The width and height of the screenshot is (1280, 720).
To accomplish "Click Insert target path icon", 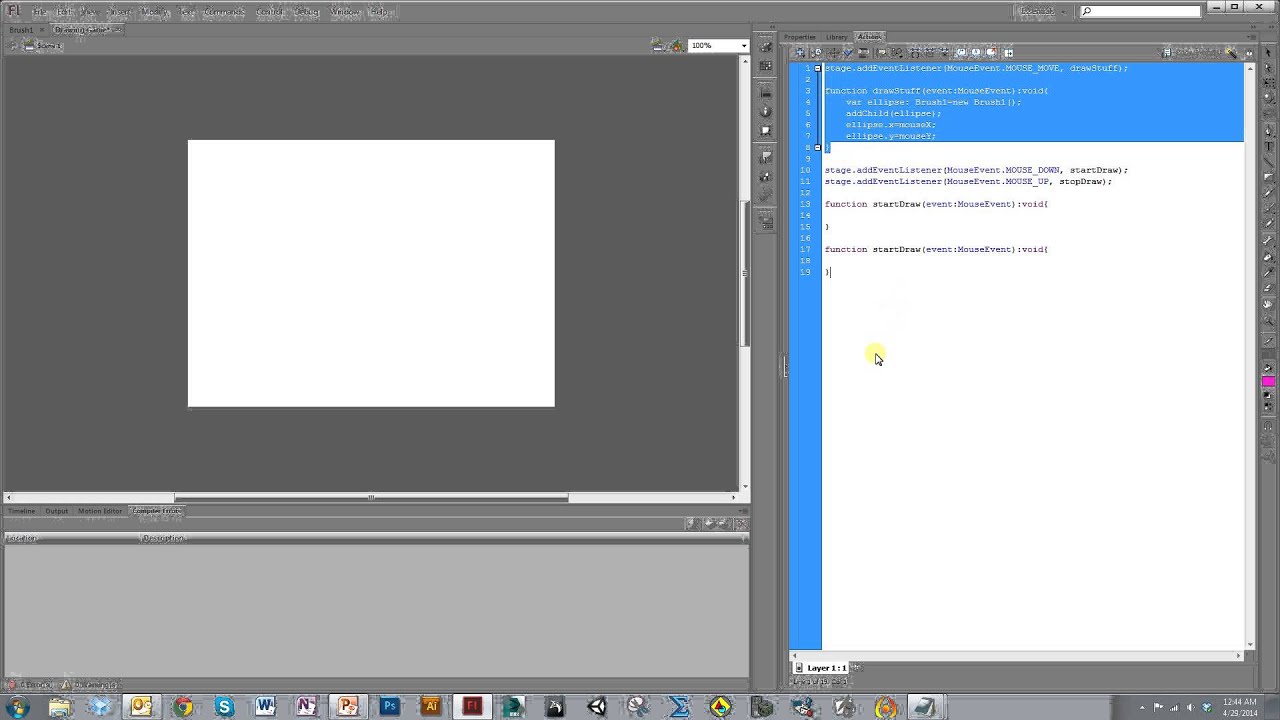I will pos(833,52).
